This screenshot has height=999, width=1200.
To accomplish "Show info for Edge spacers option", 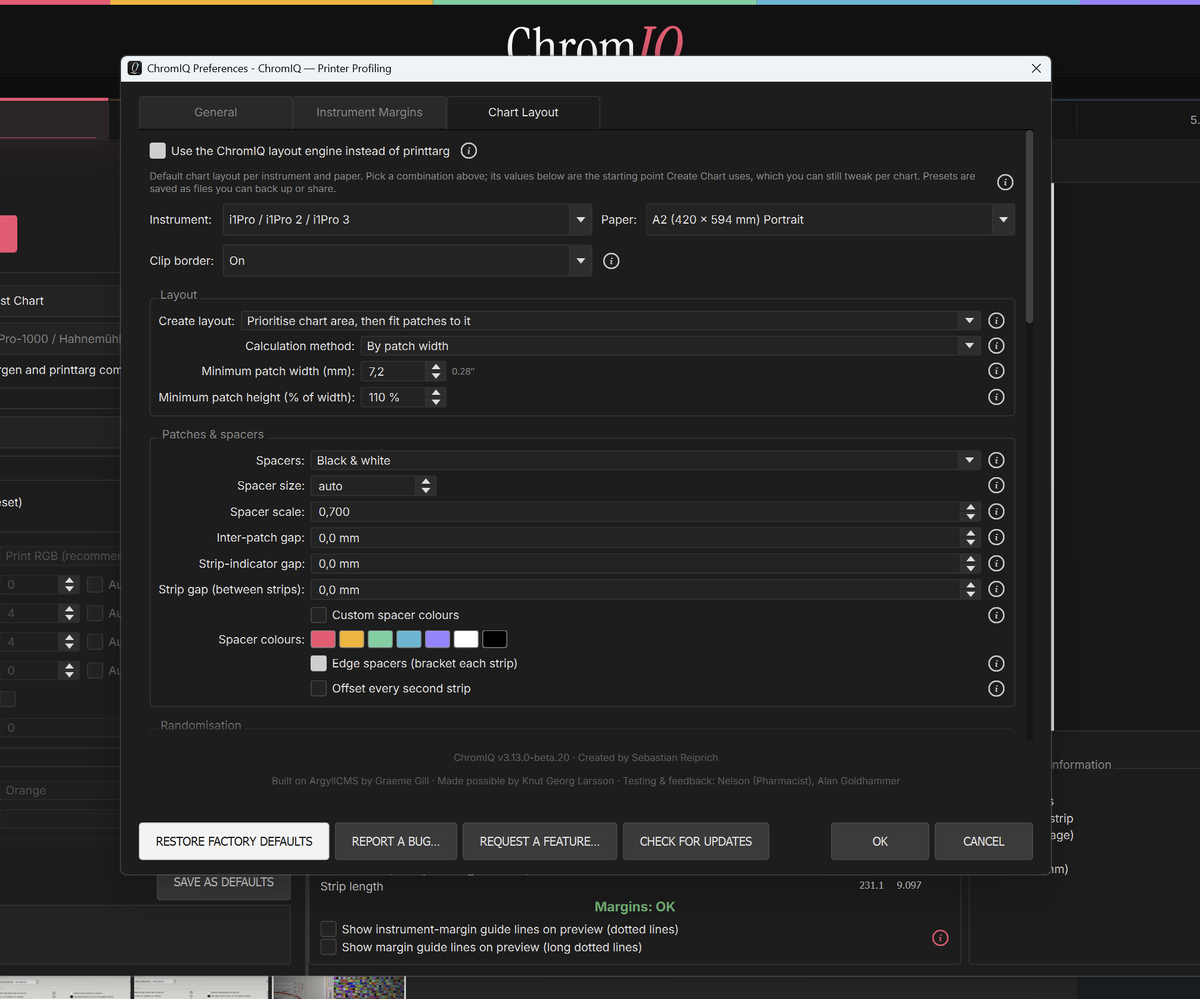I will point(996,663).
